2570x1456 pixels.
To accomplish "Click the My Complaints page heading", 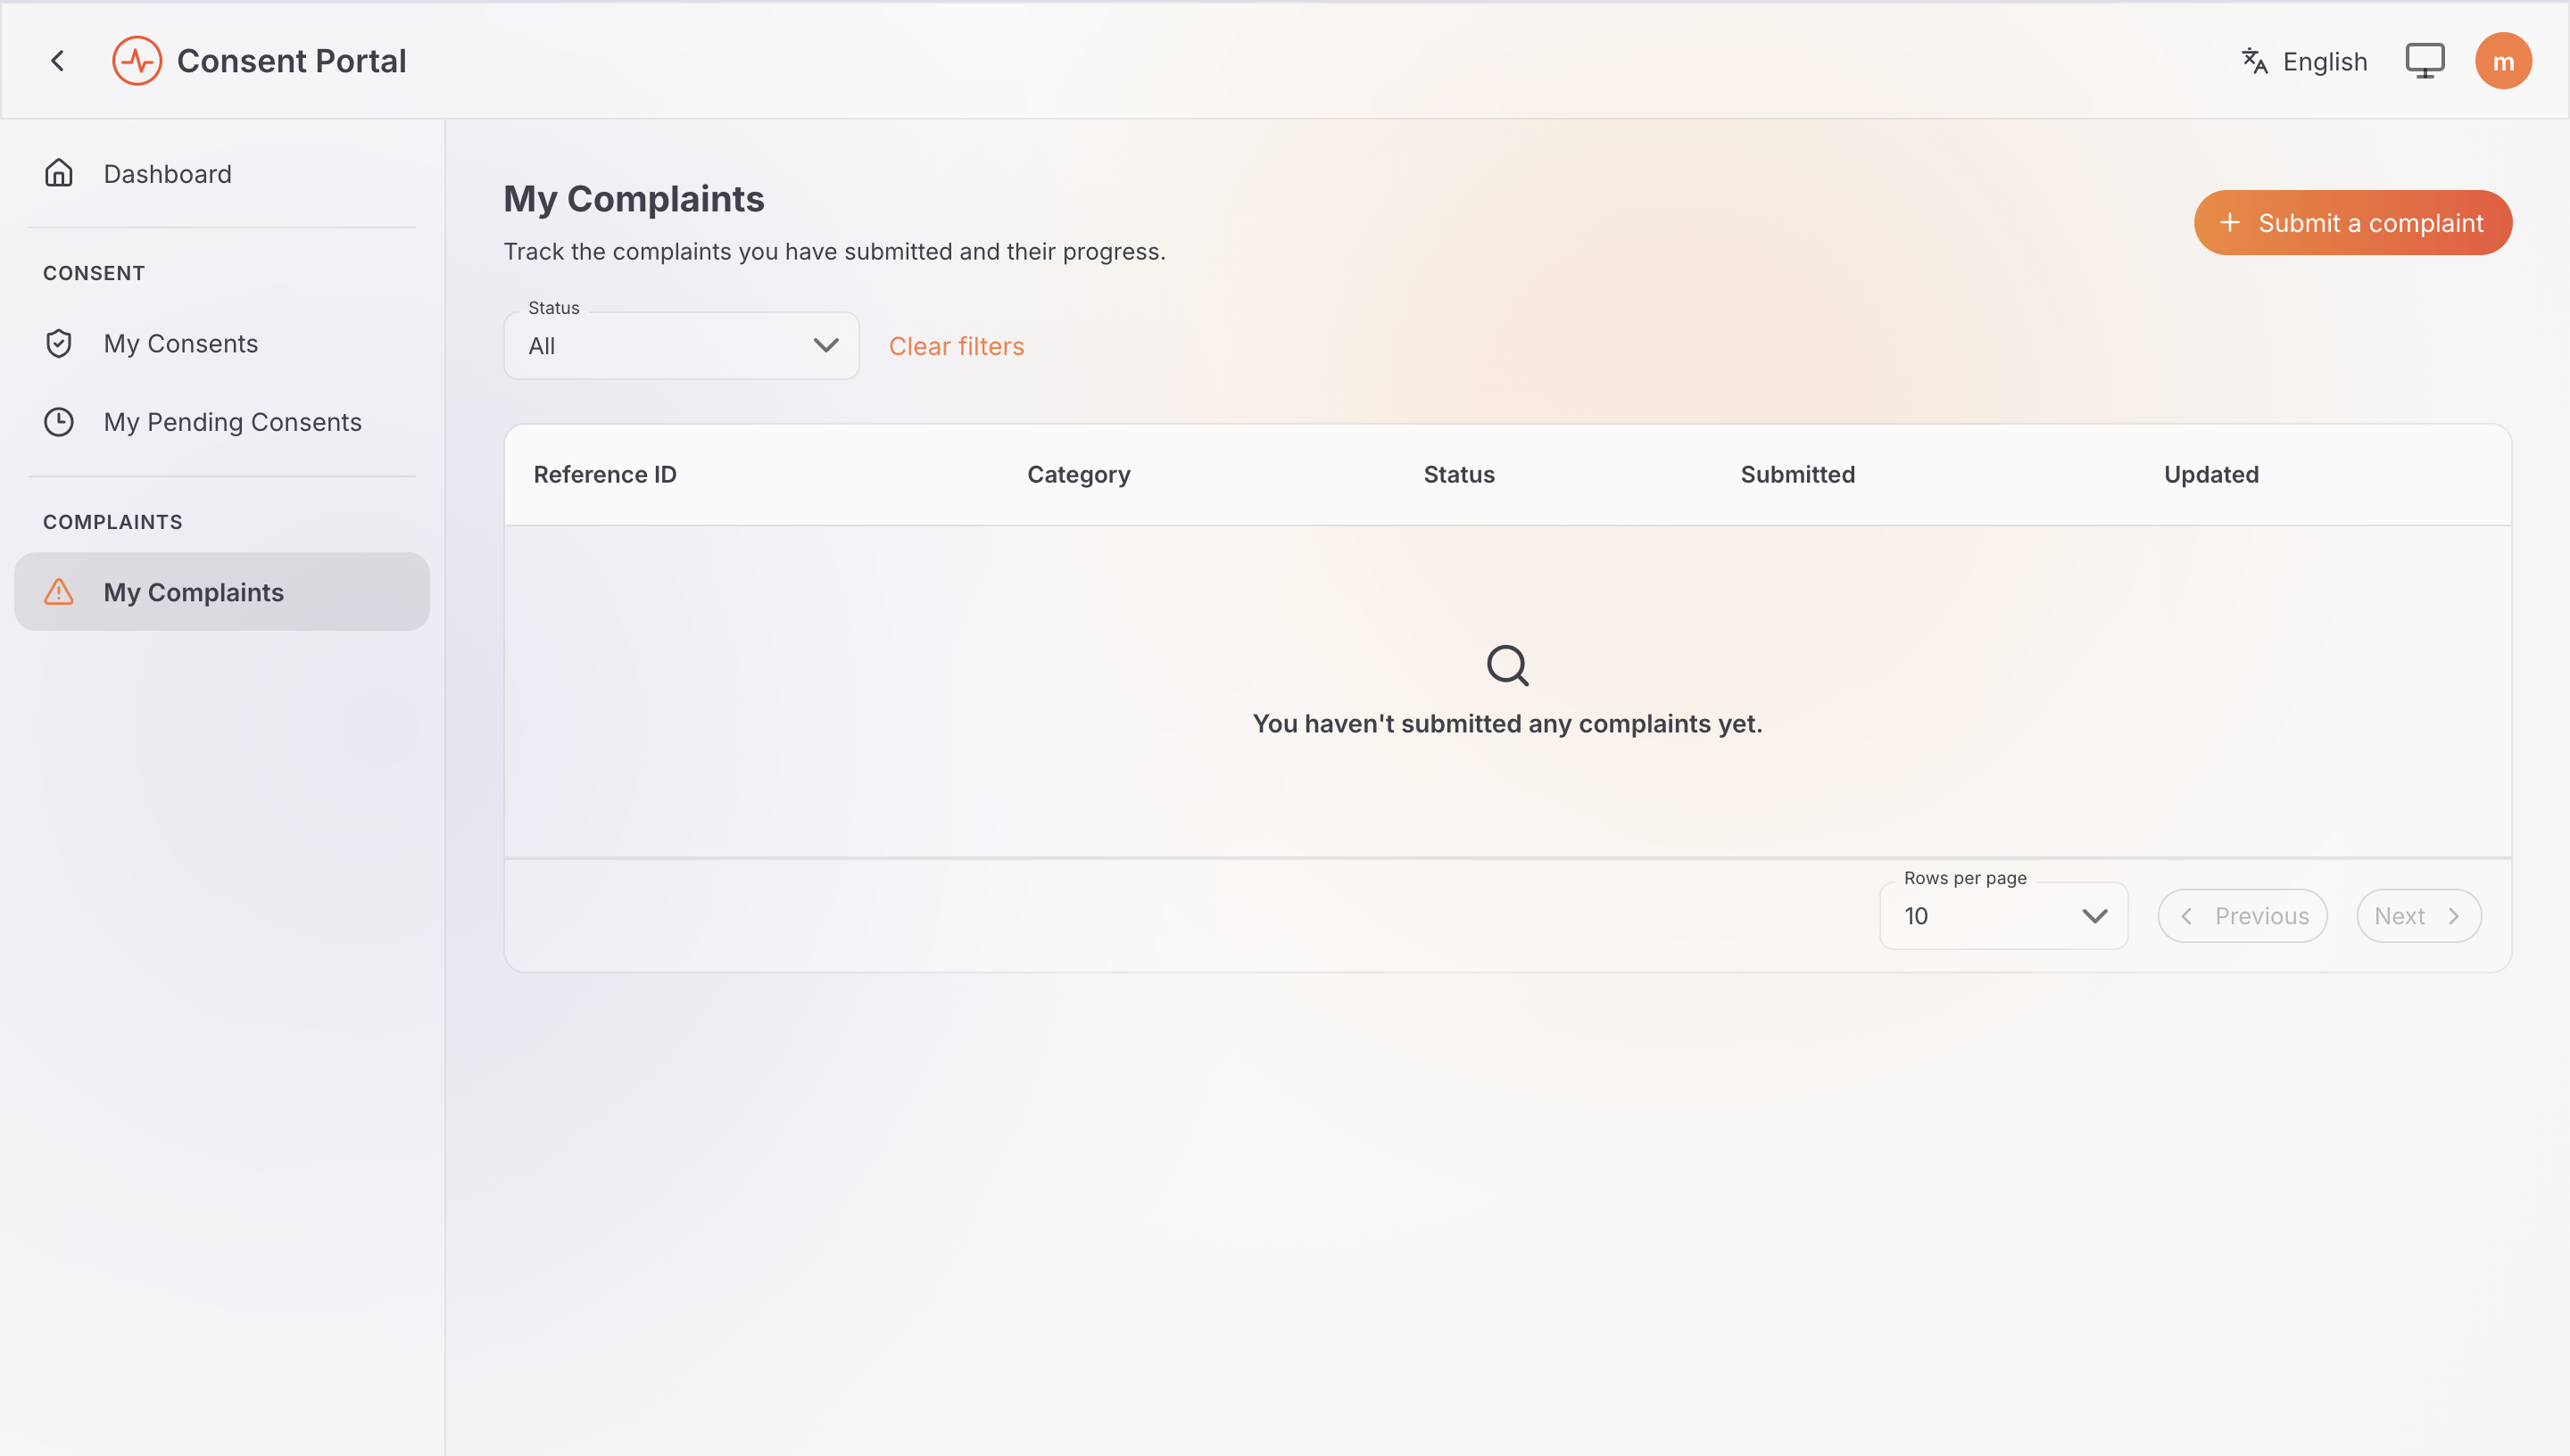I will click(633, 198).
